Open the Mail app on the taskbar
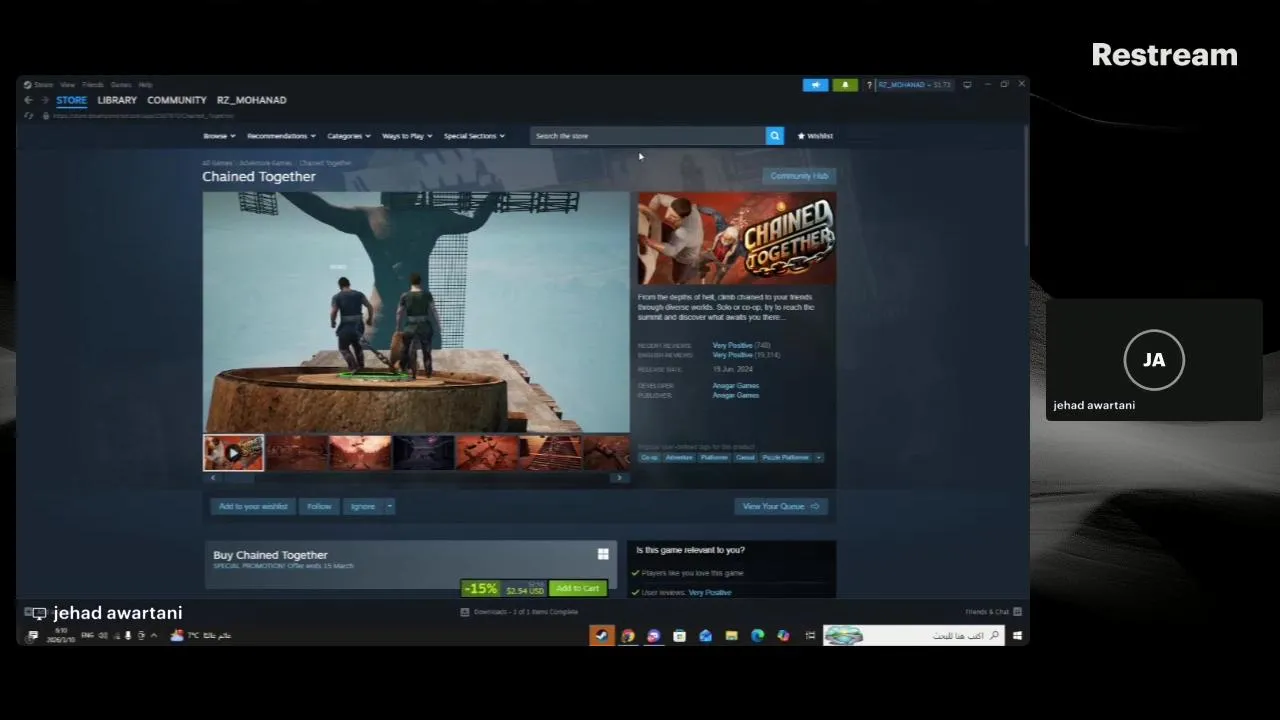 705,636
